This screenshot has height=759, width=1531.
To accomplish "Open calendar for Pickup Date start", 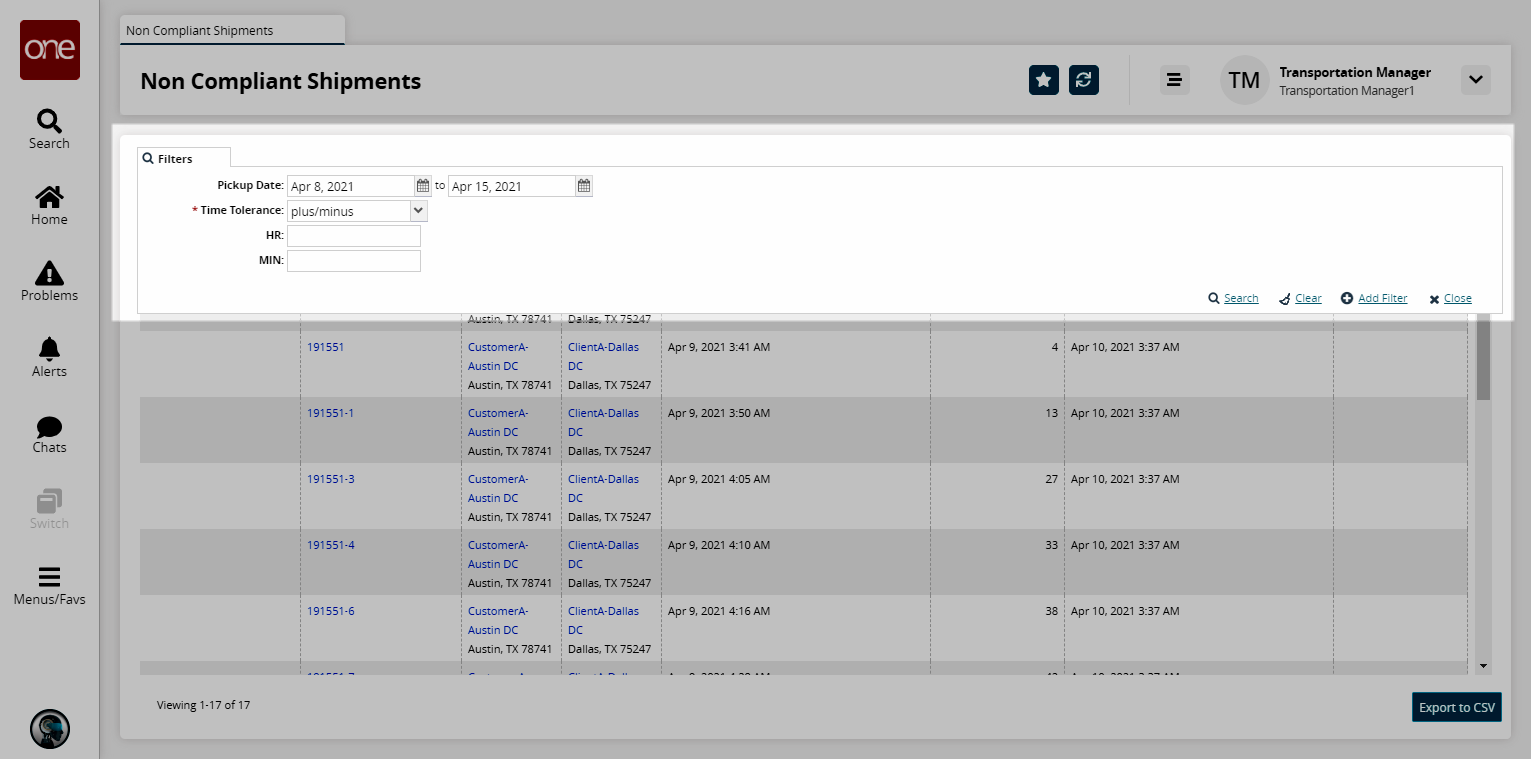I will coord(423,186).
